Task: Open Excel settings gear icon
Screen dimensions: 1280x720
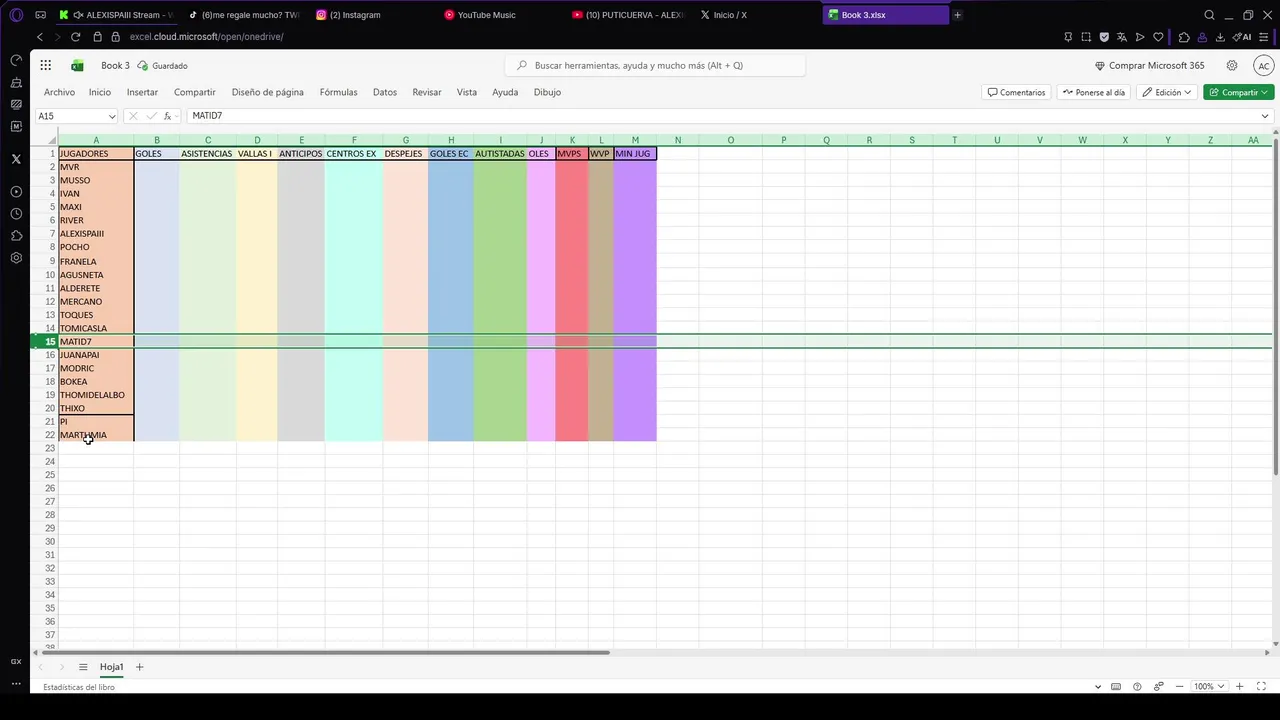Action: tap(1232, 65)
